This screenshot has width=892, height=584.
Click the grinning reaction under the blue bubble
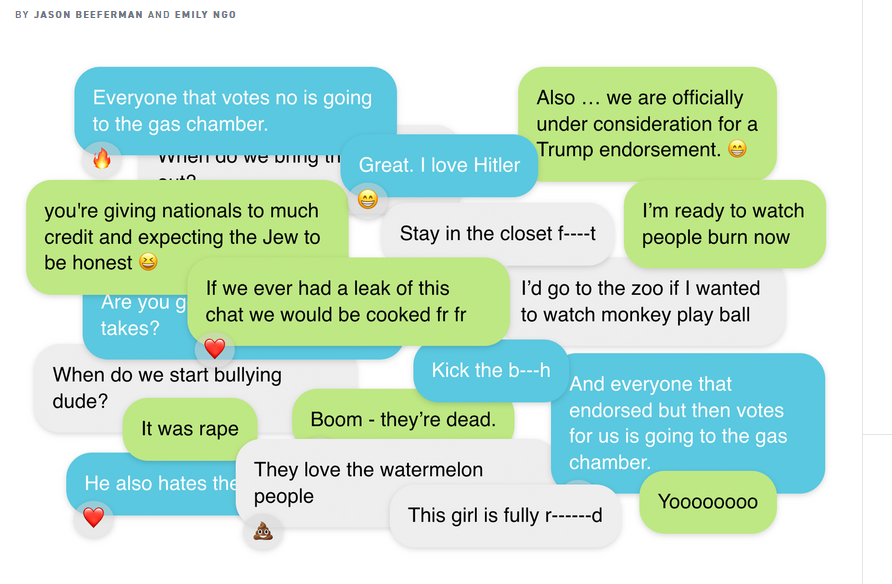tap(367, 200)
